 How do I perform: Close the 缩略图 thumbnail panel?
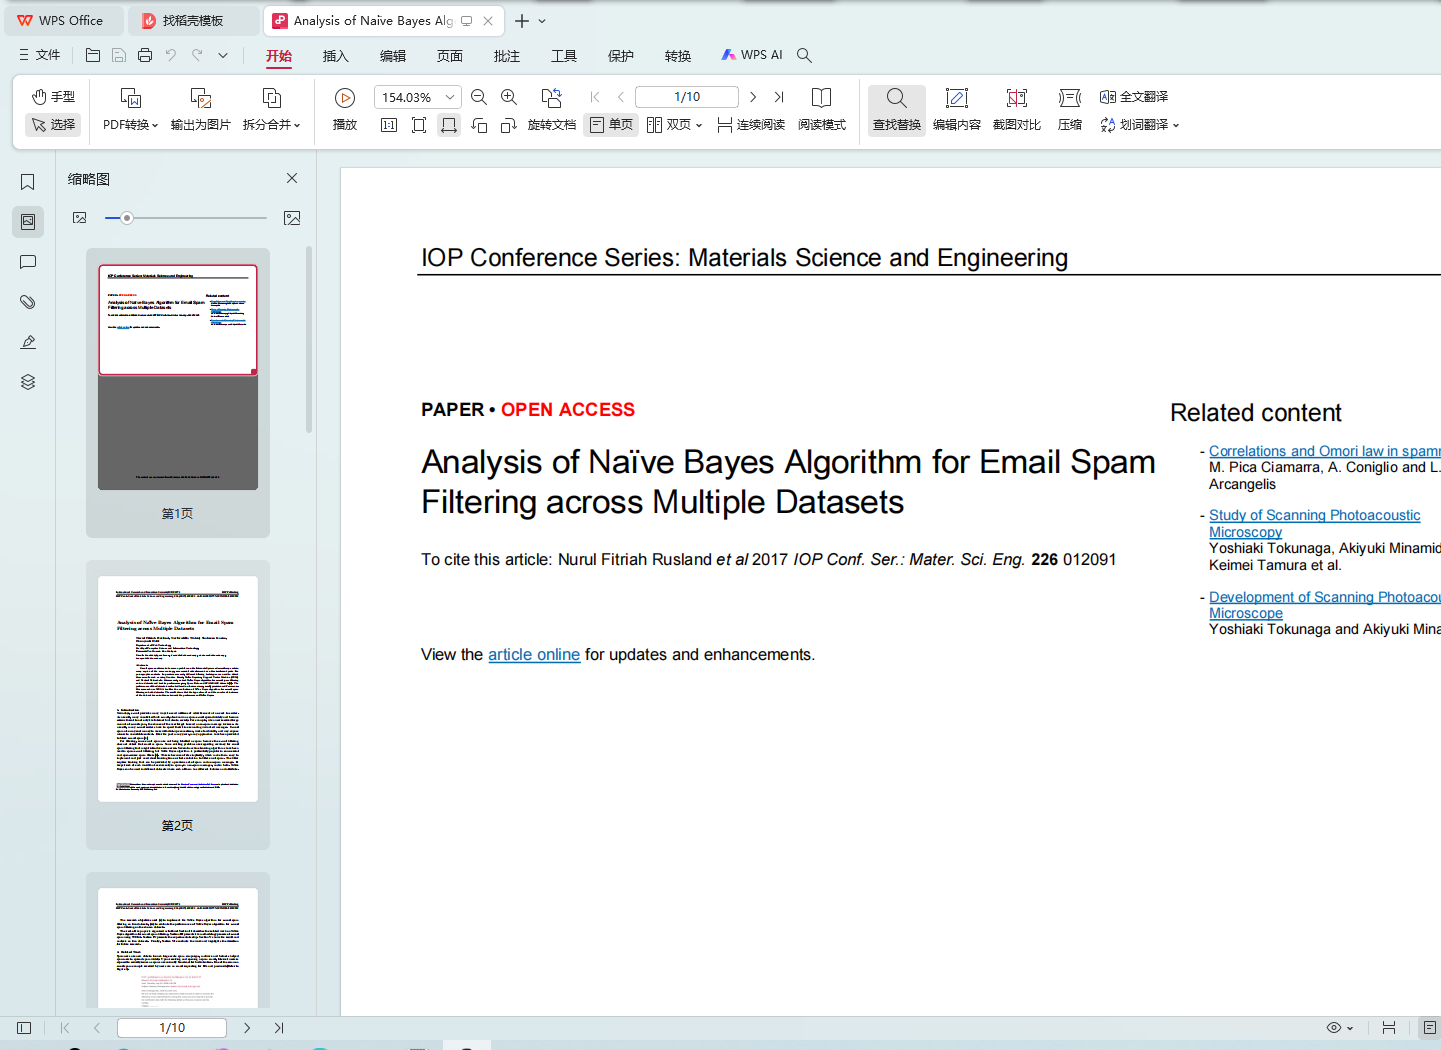click(292, 178)
